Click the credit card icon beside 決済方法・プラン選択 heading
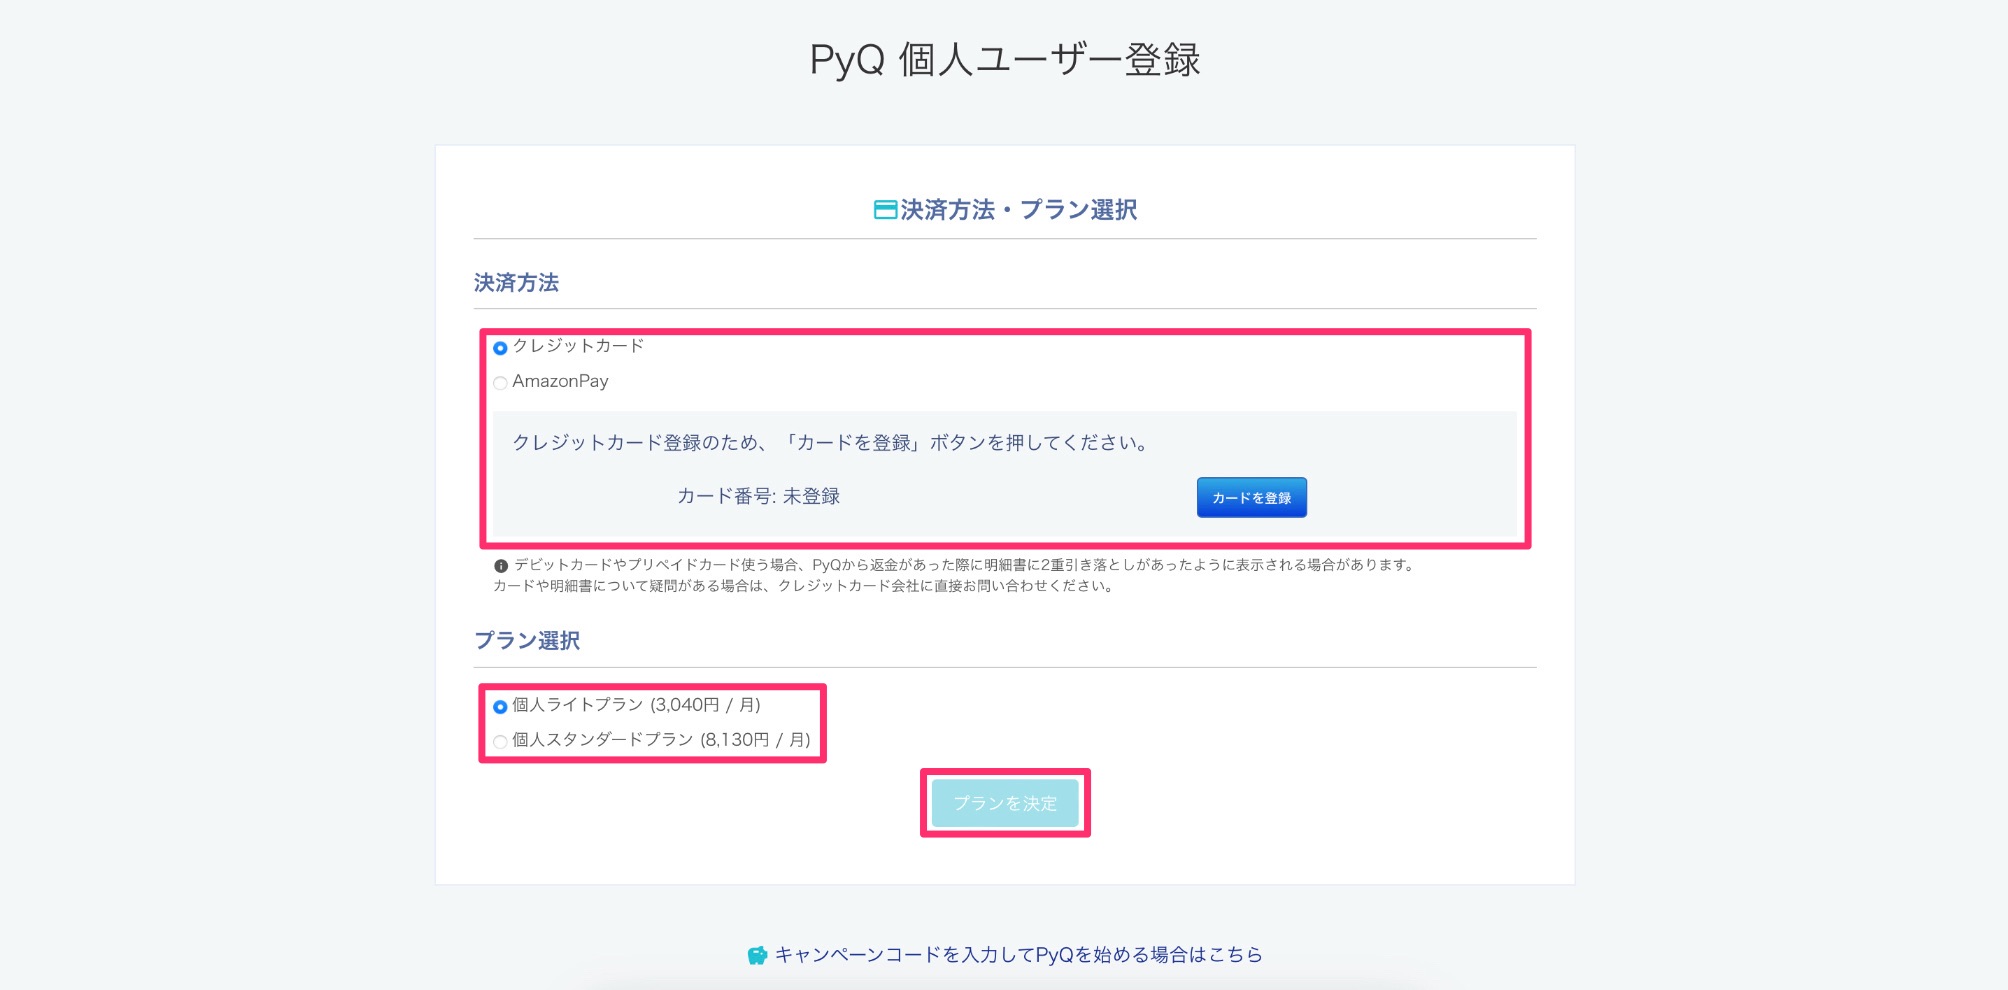Screen dimensions: 2008x990 click(884, 210)
